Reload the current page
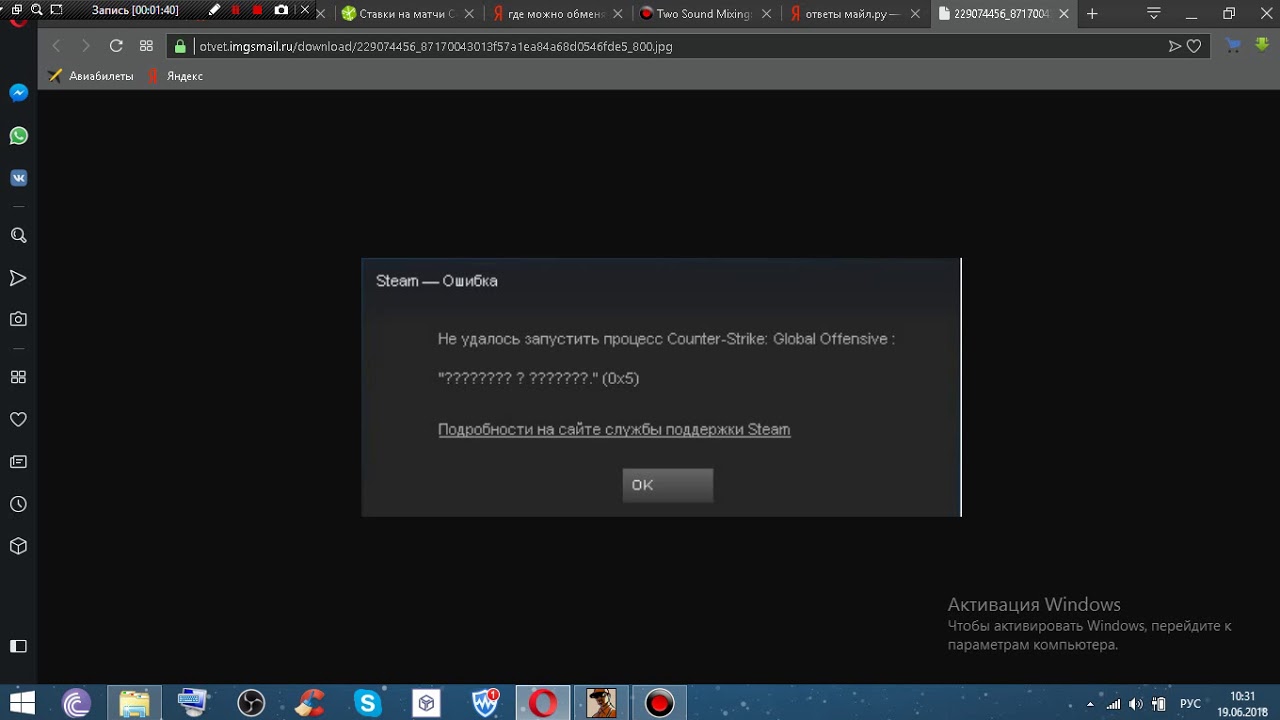The width and height of the screenshot is (1280, 720). click(116, 46)
